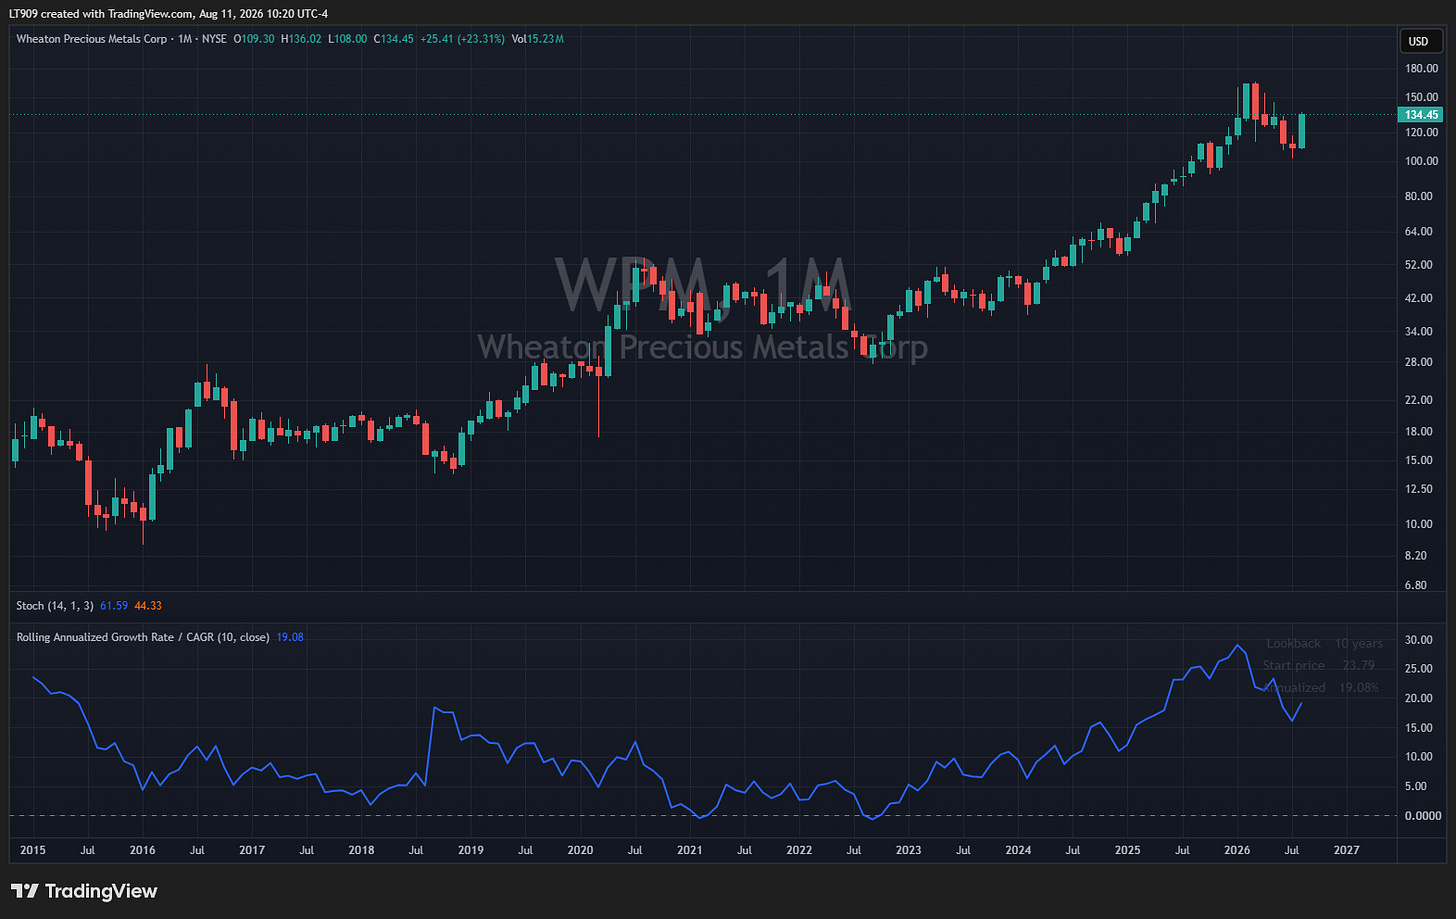Click the 80.00 price axis label

tap(1421, 196)
